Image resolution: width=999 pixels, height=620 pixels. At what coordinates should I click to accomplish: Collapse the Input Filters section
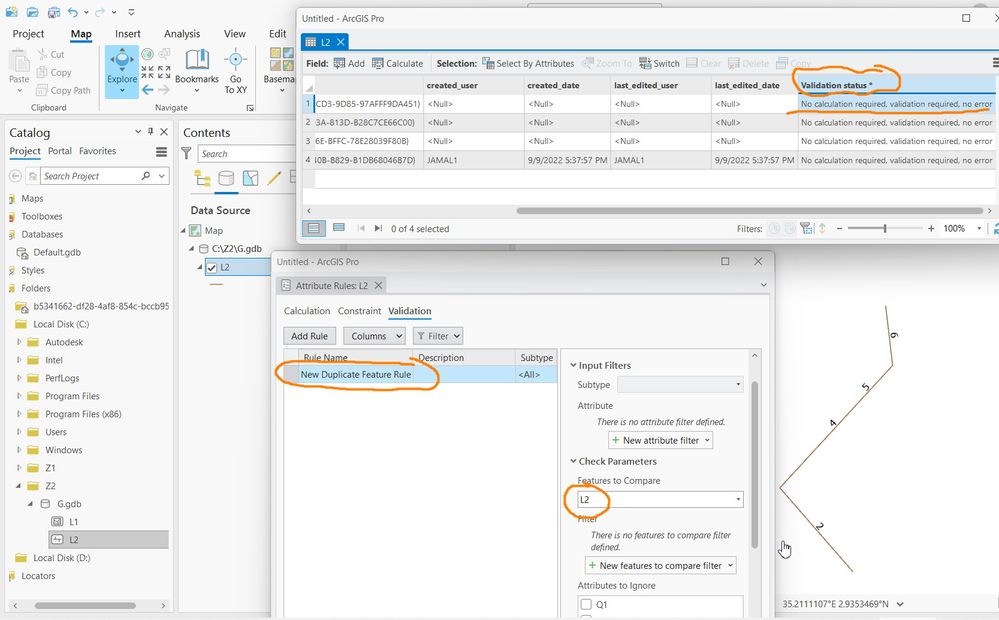tap(573, 365)
